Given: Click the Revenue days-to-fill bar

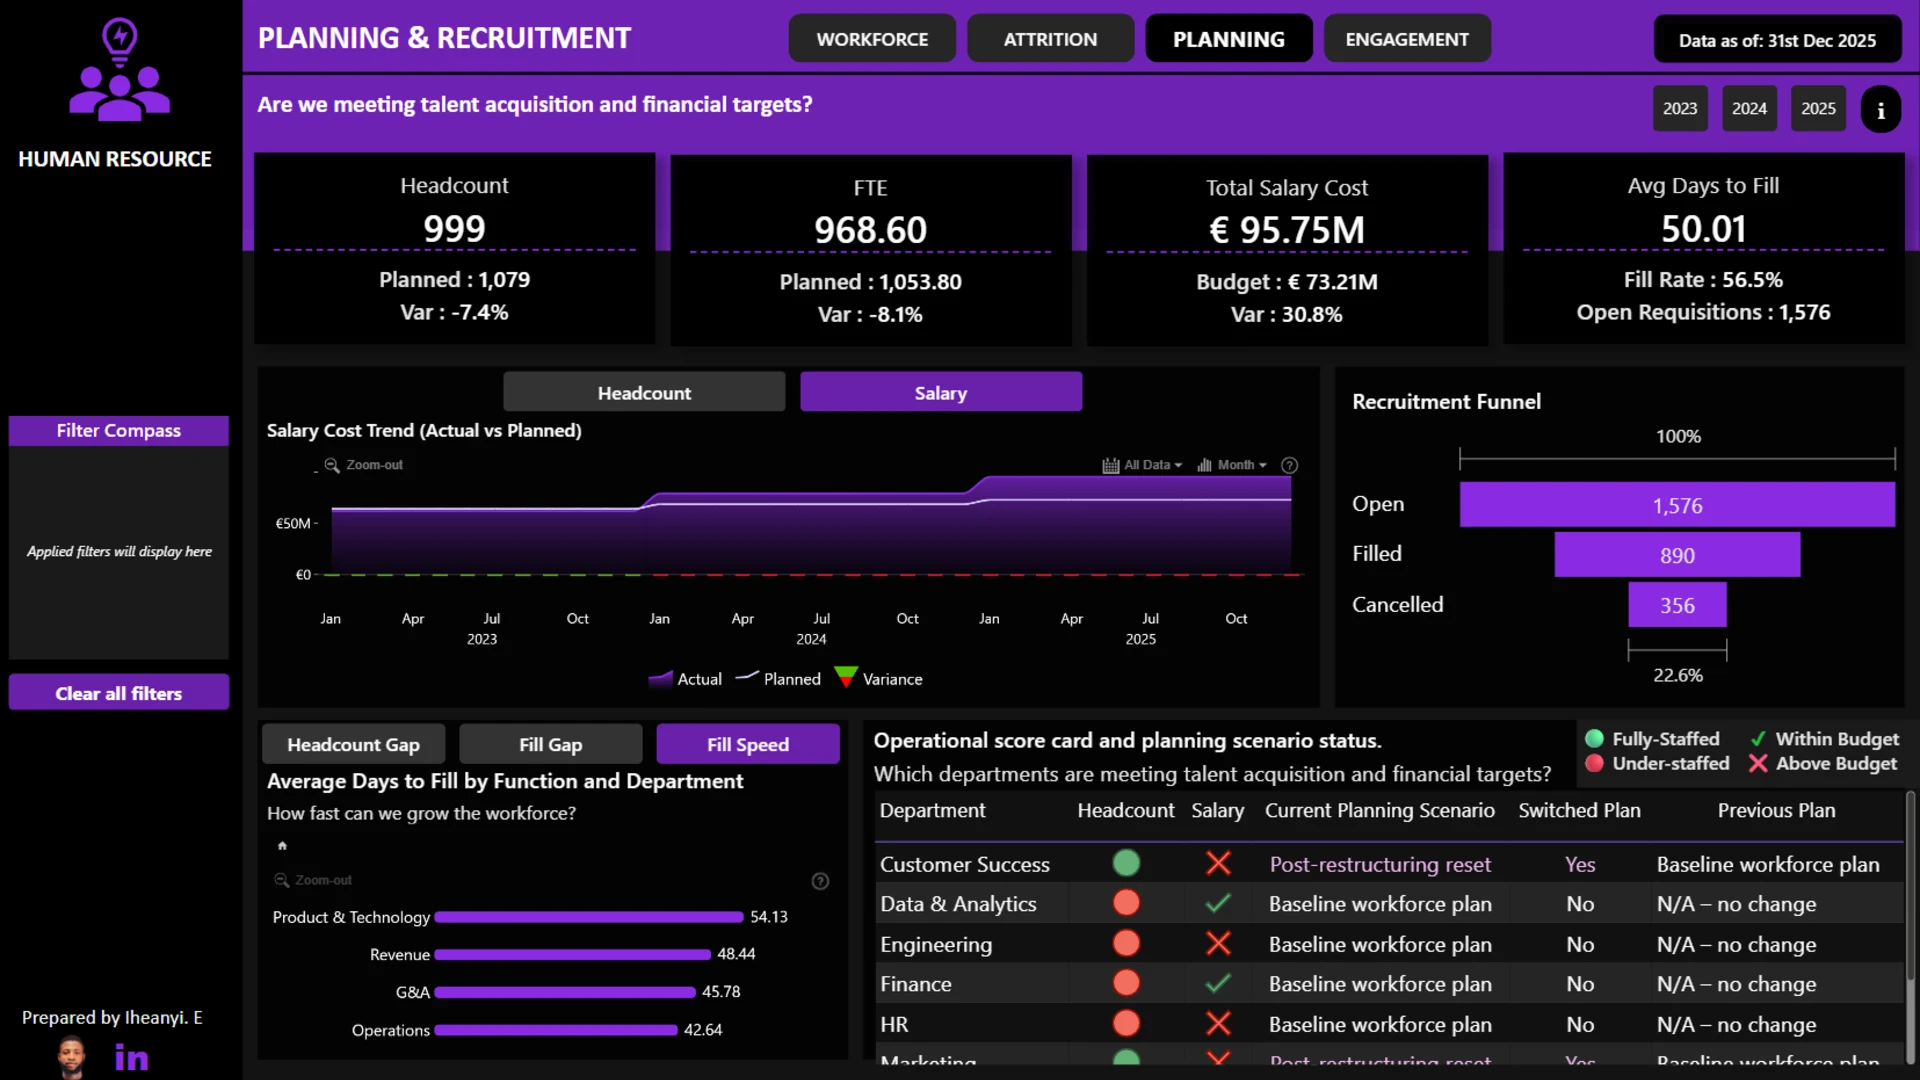Looking at the screenshot, I should [x=573, y=955].
